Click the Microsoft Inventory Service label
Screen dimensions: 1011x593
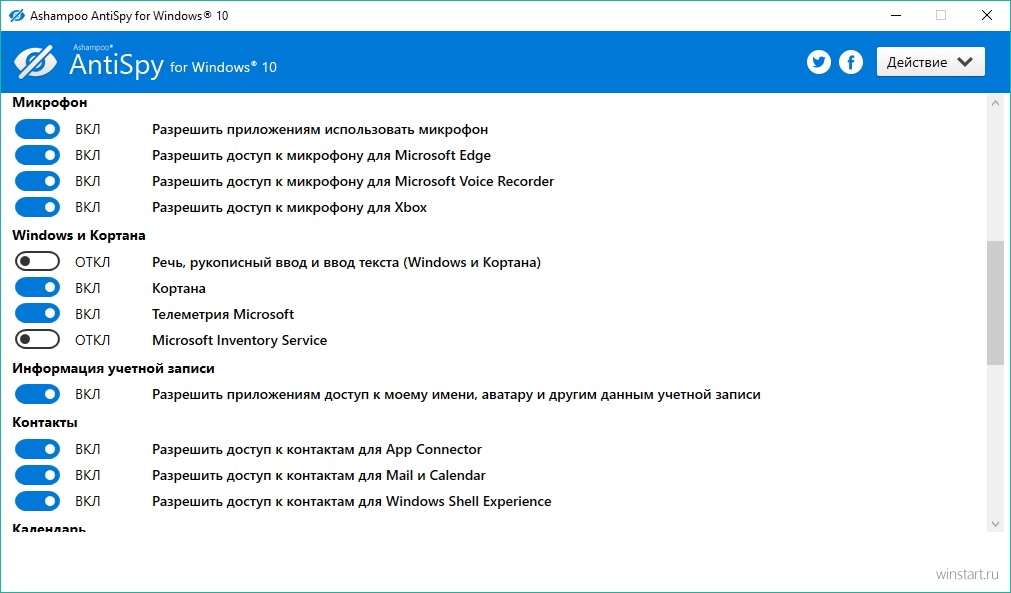[239, 340]
